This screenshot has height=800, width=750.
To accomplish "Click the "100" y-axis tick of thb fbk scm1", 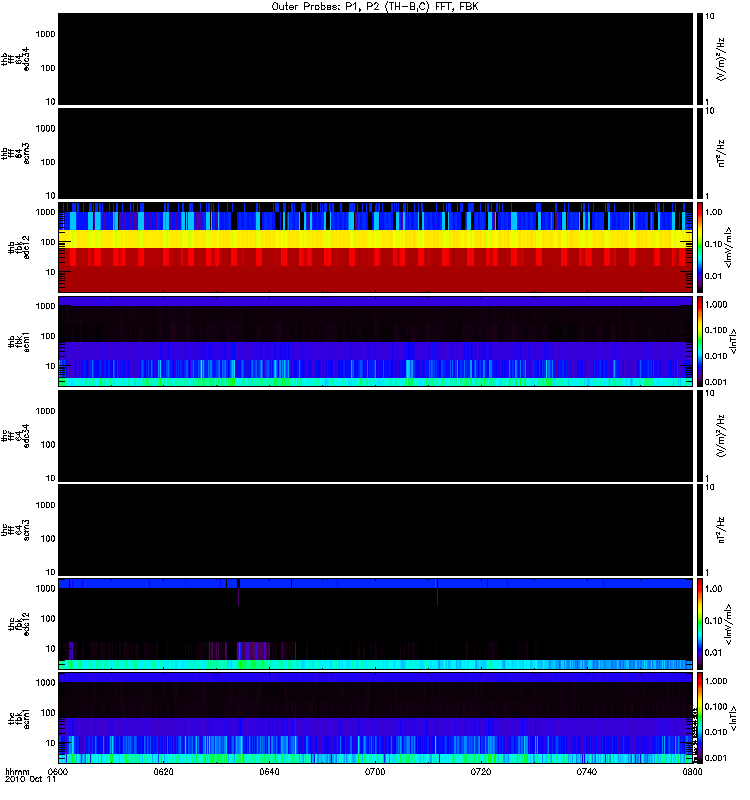I will pos(48,336).
